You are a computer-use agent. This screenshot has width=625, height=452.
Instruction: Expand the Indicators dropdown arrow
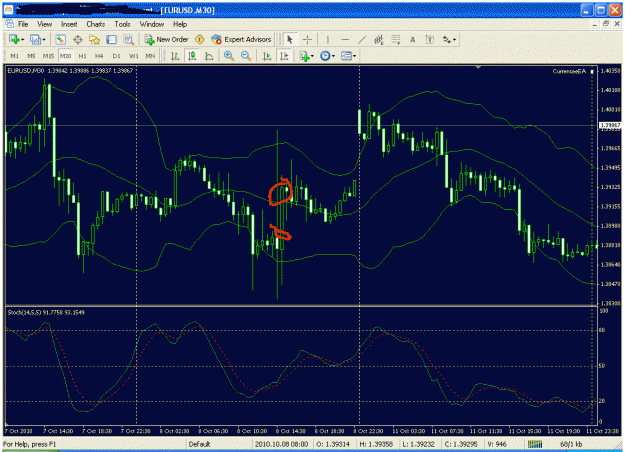point(312,56)
